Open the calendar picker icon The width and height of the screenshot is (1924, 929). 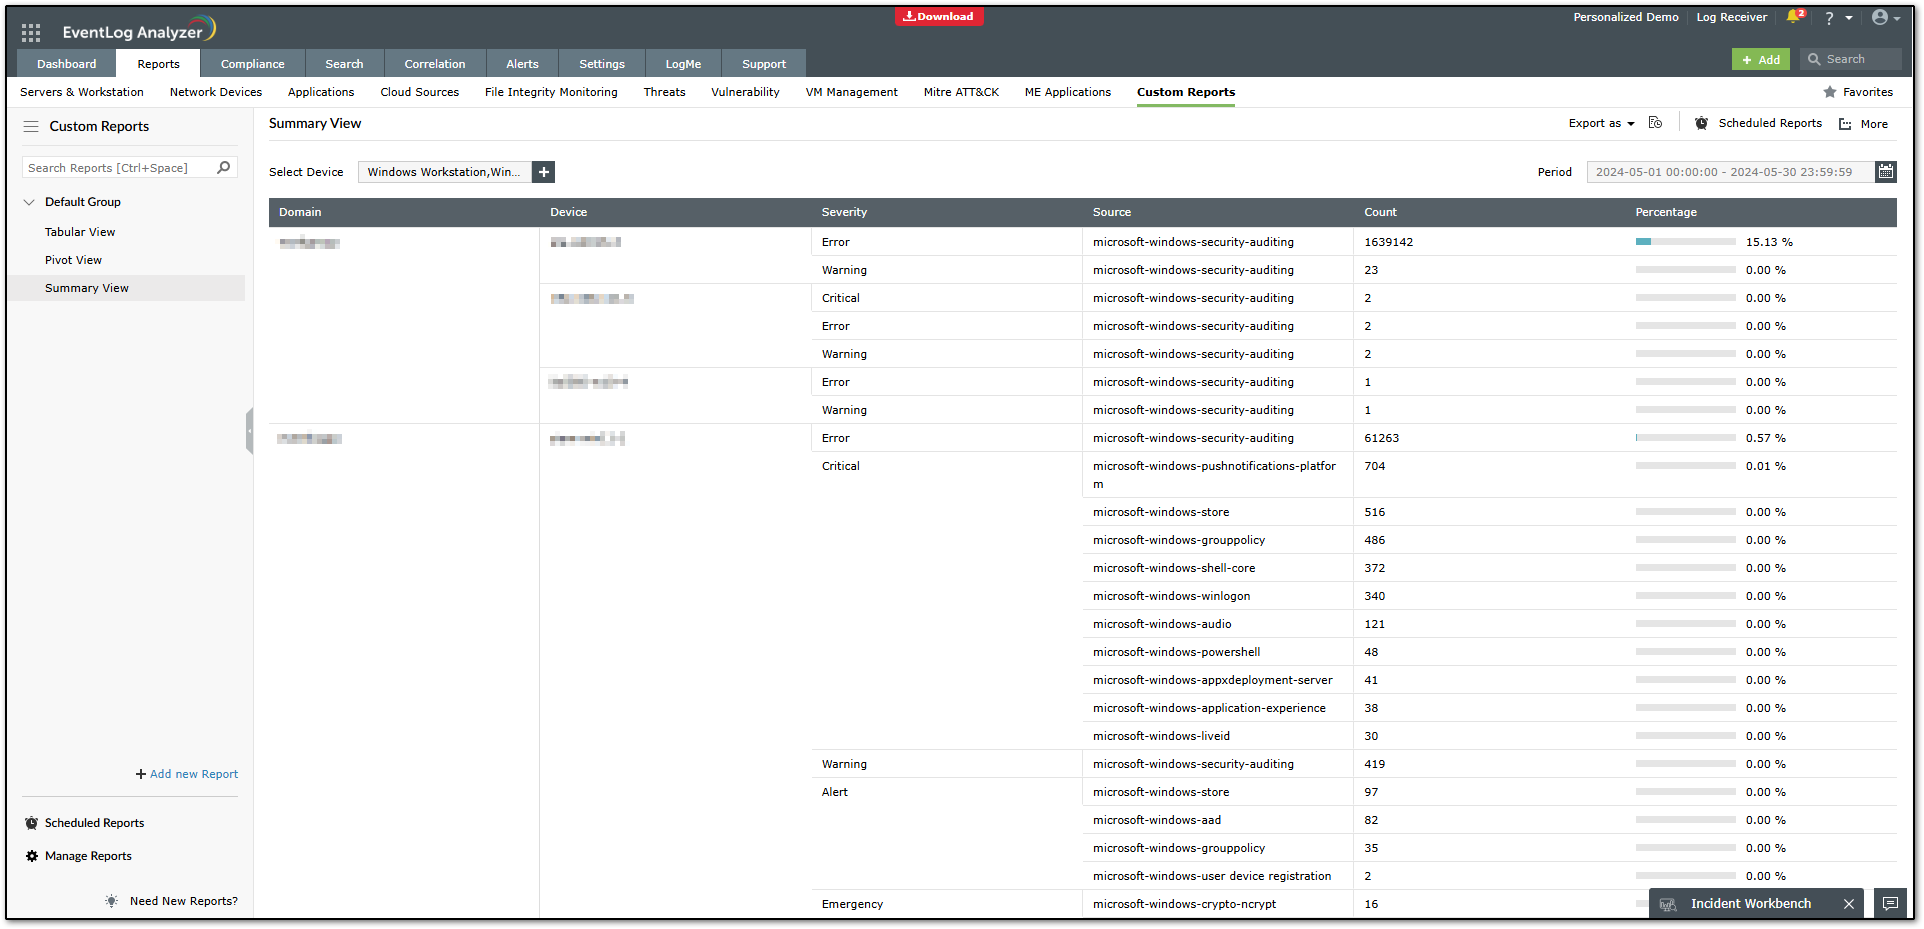[1886, 172]
